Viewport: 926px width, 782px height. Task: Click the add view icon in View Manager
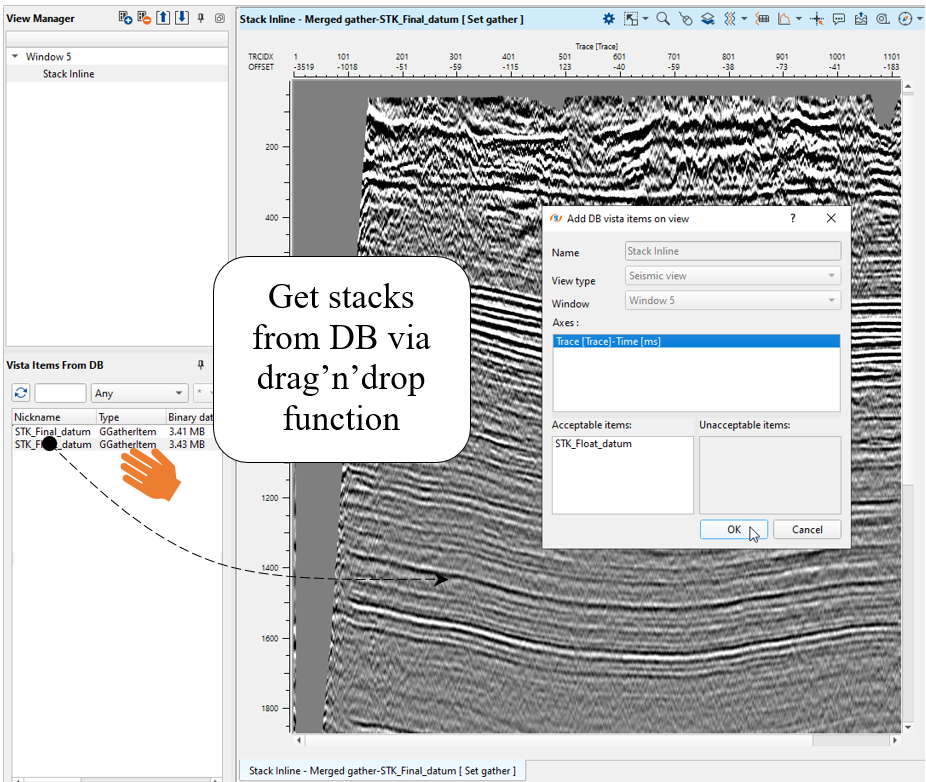point(125,18)
